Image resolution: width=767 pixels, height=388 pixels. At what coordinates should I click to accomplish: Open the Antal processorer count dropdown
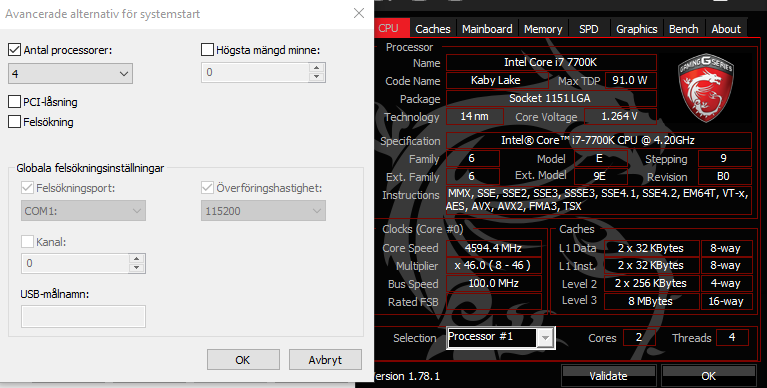pyautogui.click(x=70, y=74)
